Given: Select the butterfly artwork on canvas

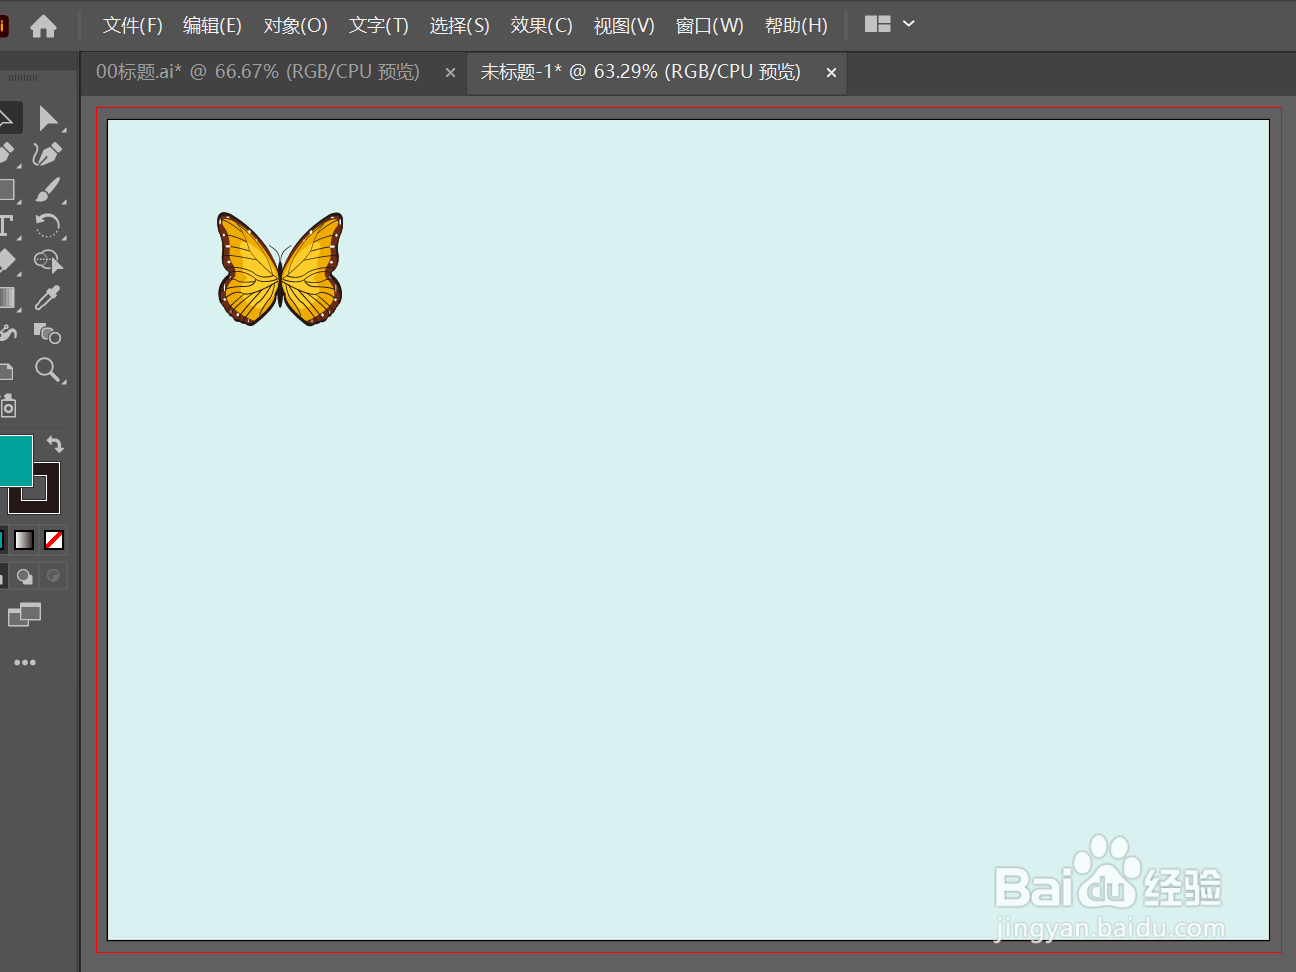Looking at the screenshot, I should coord(280,269).
